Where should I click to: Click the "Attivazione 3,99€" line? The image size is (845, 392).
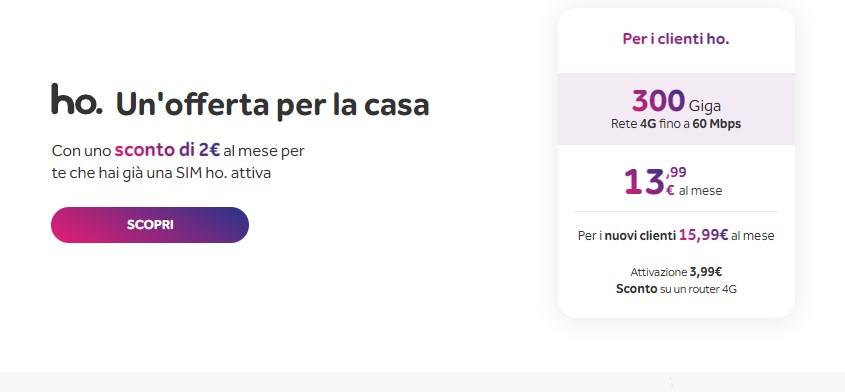point(676,272)
